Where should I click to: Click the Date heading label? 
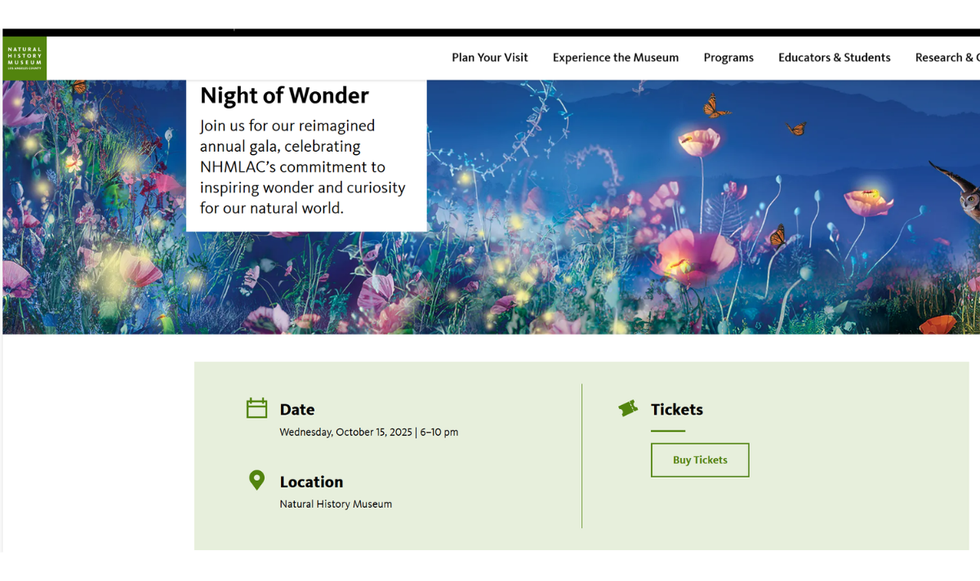tap(297, 409)
